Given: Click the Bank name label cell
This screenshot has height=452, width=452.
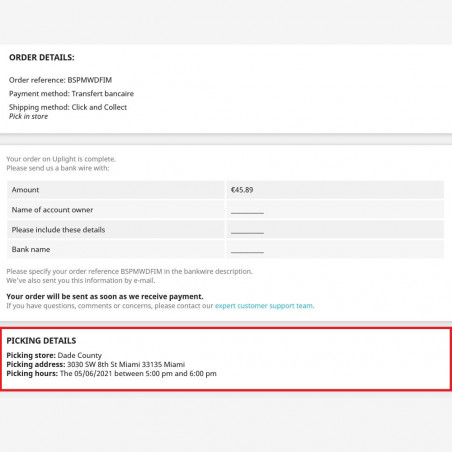Looking at the screenshot, I should [116, 249].
